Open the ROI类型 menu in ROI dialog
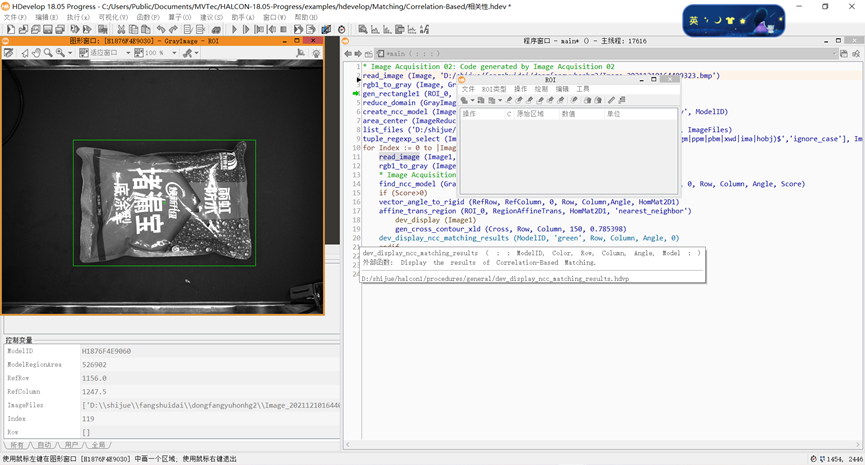865x465 pixels. click(494, 89)
